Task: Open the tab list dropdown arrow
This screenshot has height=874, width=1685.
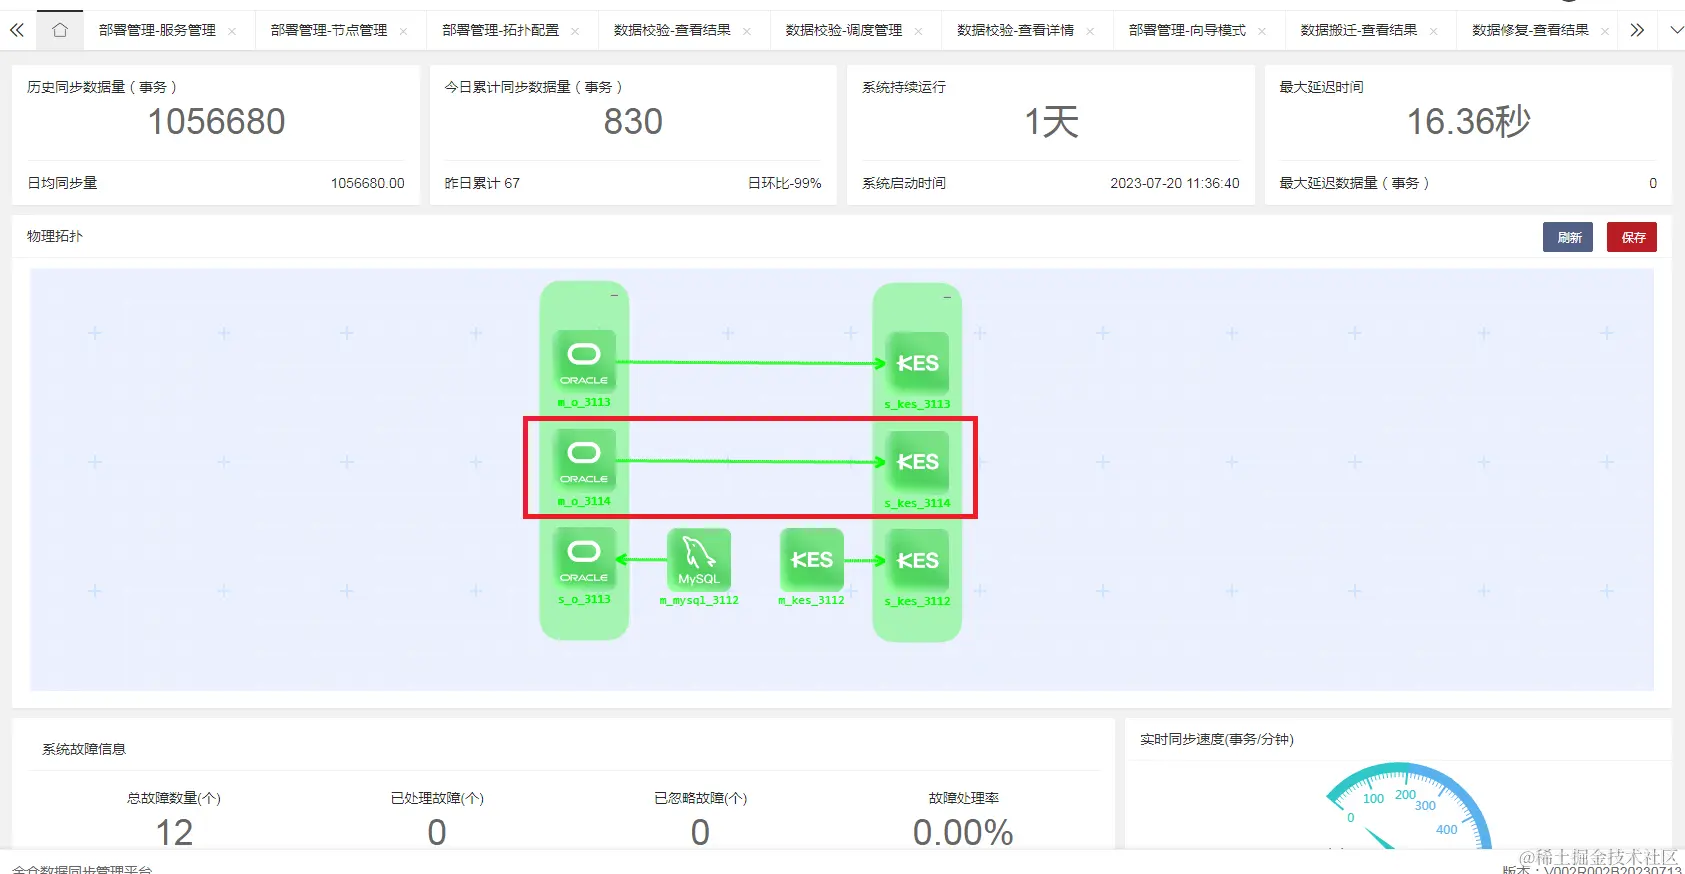Action: (1676, 30)
